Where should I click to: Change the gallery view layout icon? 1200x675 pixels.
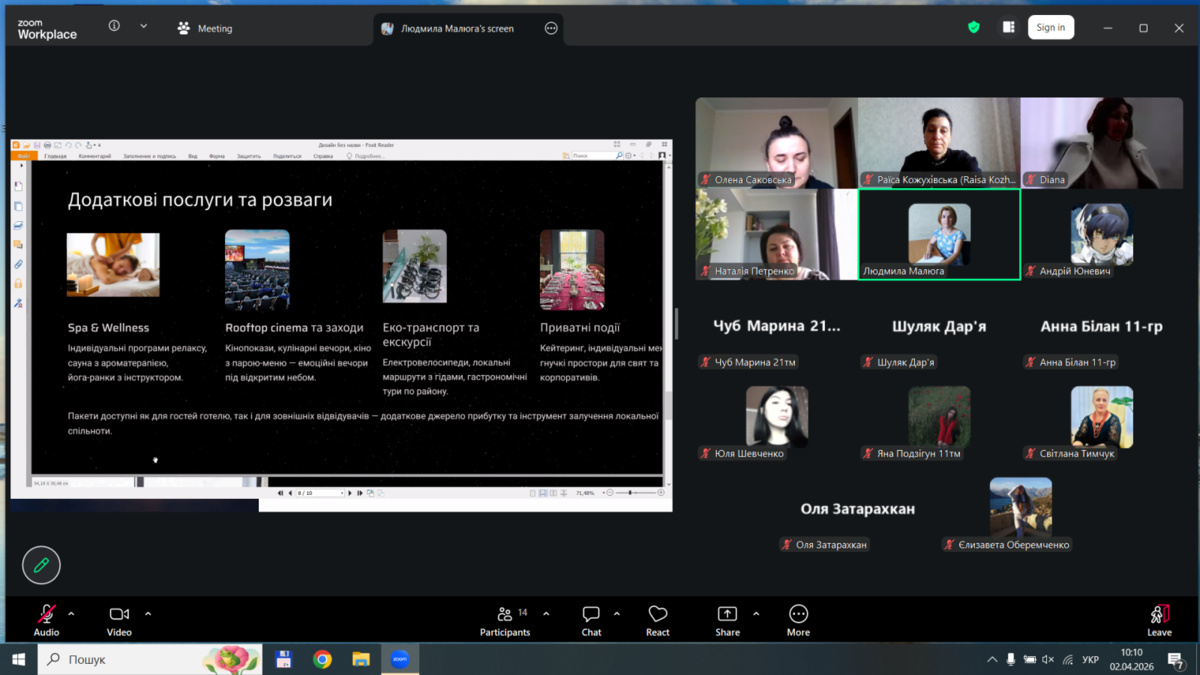click(x=1008, y=28)
